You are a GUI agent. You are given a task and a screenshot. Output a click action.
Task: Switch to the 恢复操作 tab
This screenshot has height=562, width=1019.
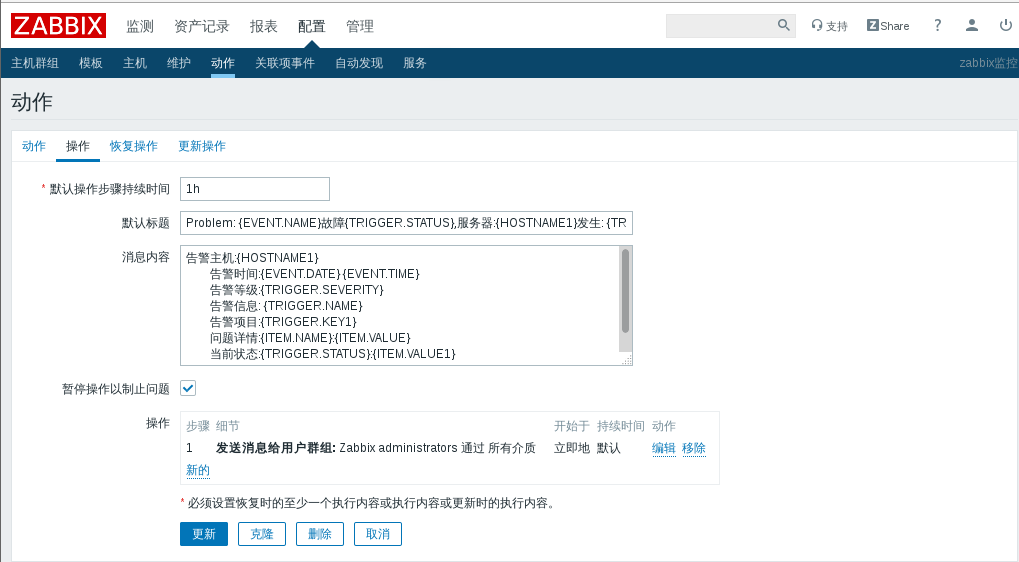[133, 146]
